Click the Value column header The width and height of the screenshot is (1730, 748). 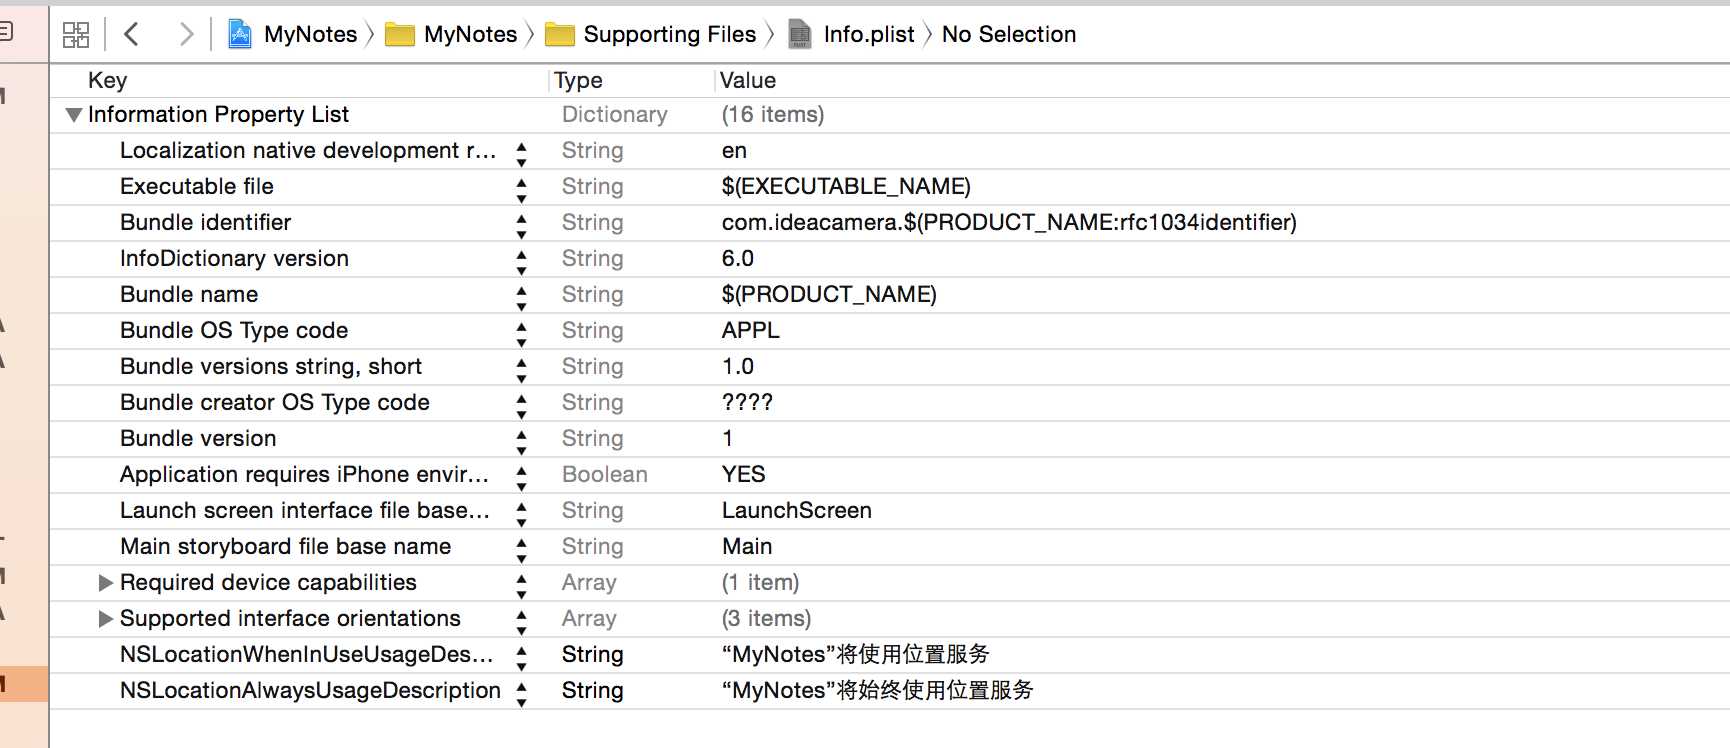coord(748,81)
